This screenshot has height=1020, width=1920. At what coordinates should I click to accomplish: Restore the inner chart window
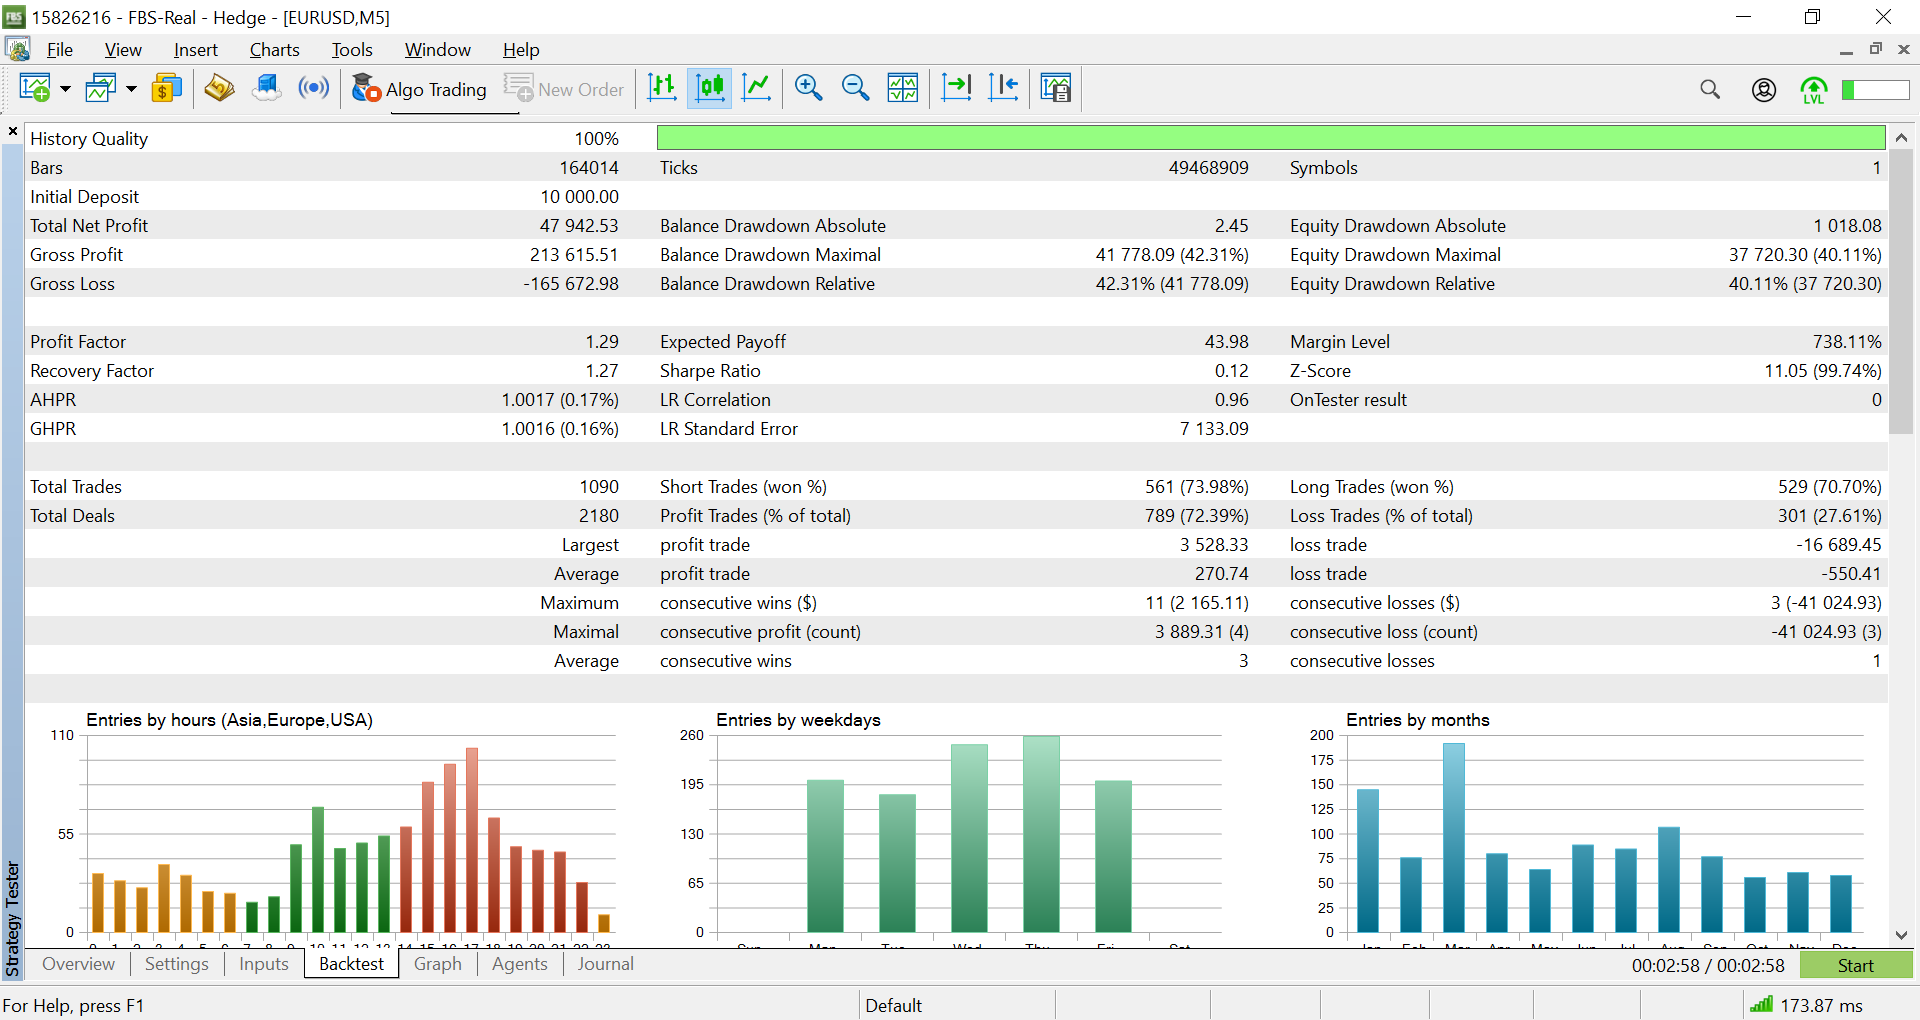click(1876, 49)
